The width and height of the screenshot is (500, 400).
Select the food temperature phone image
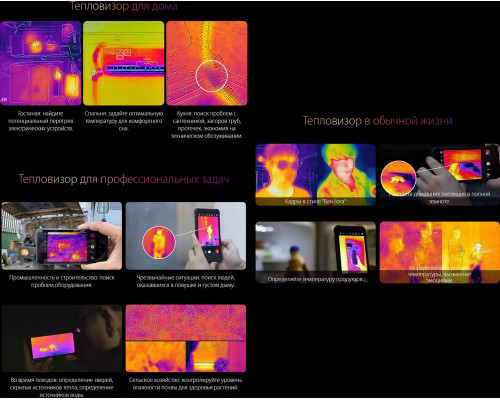315,252
